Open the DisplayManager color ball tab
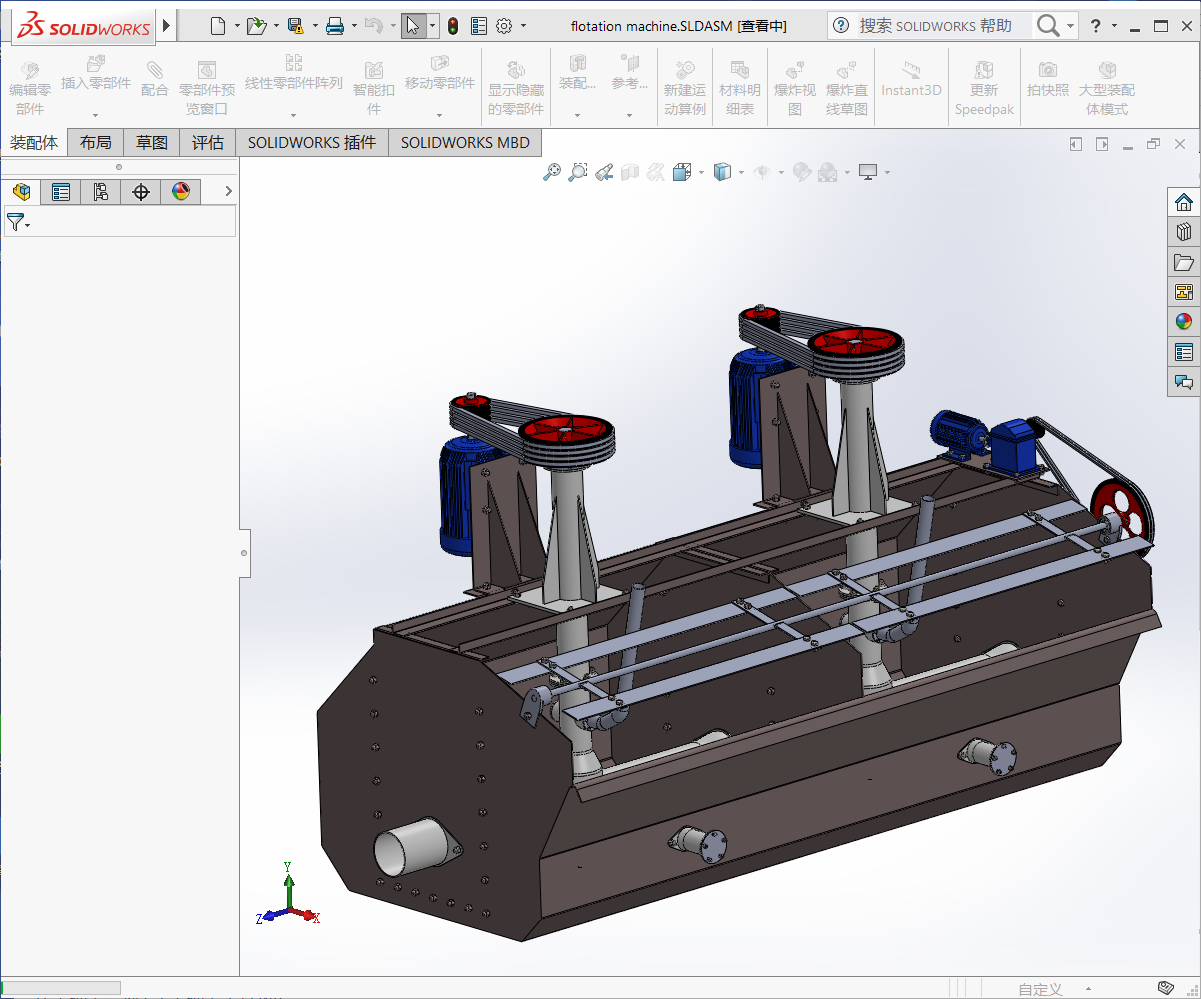This screenshot has width=1201, height=999. pos(181,192)
